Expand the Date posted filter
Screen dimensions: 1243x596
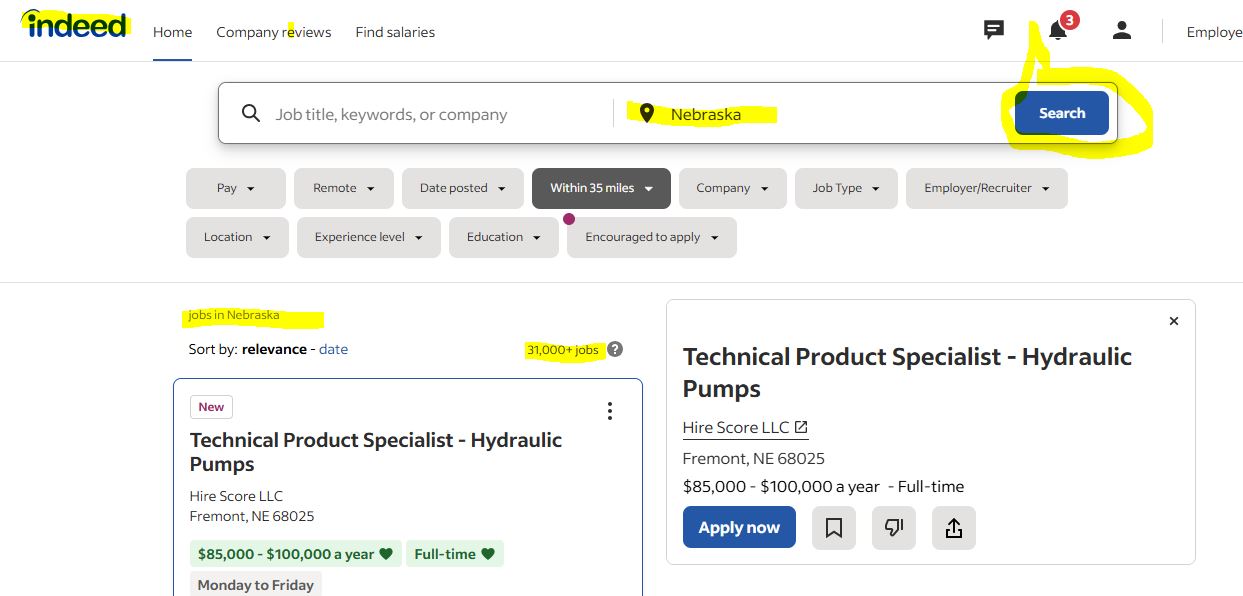point(463,188)
